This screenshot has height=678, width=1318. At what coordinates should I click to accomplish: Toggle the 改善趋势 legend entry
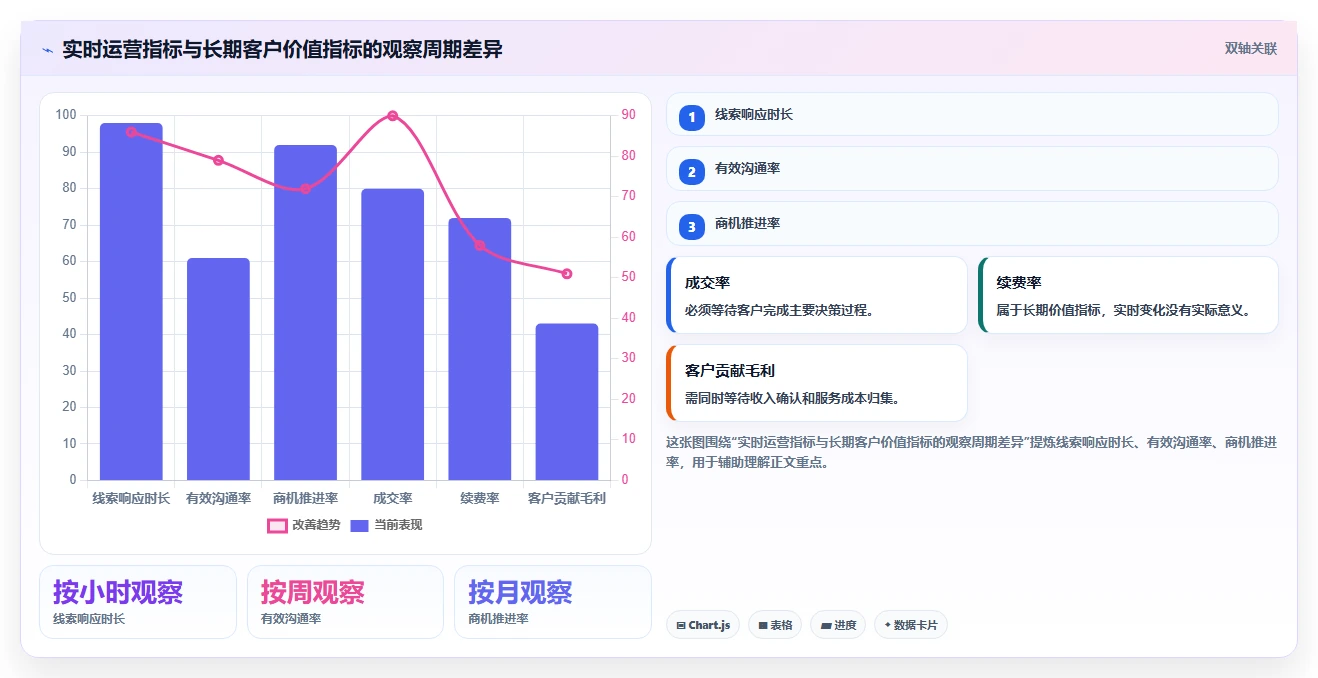[x=303, y=525]
